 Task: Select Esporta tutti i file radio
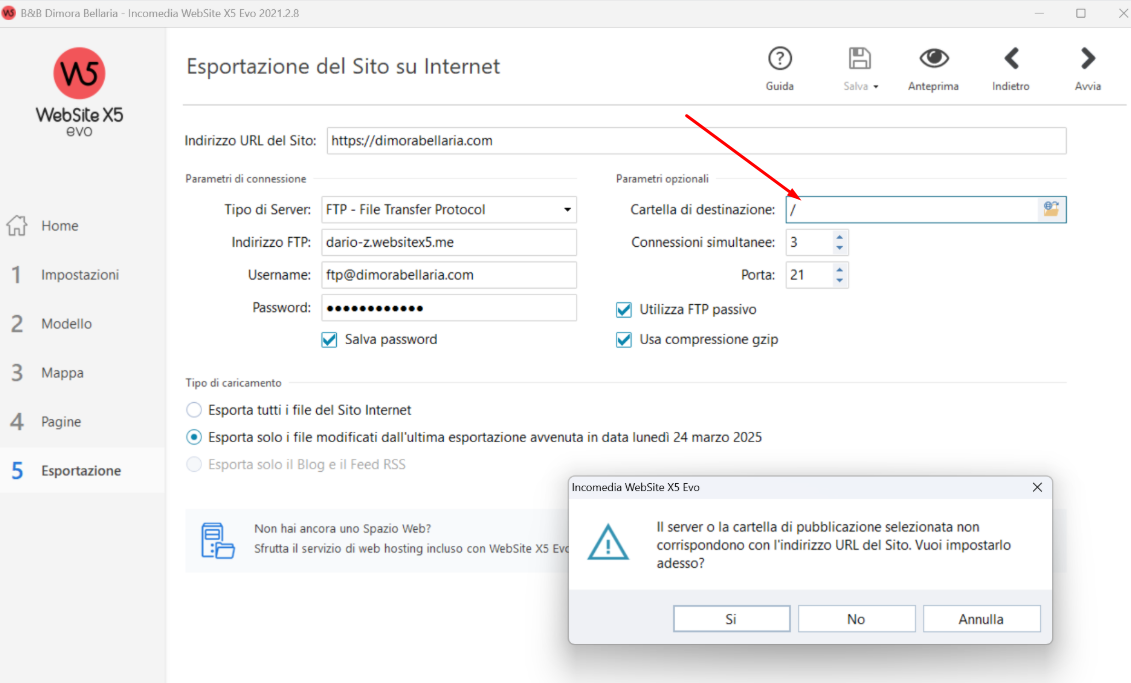[x=194, y=410]
